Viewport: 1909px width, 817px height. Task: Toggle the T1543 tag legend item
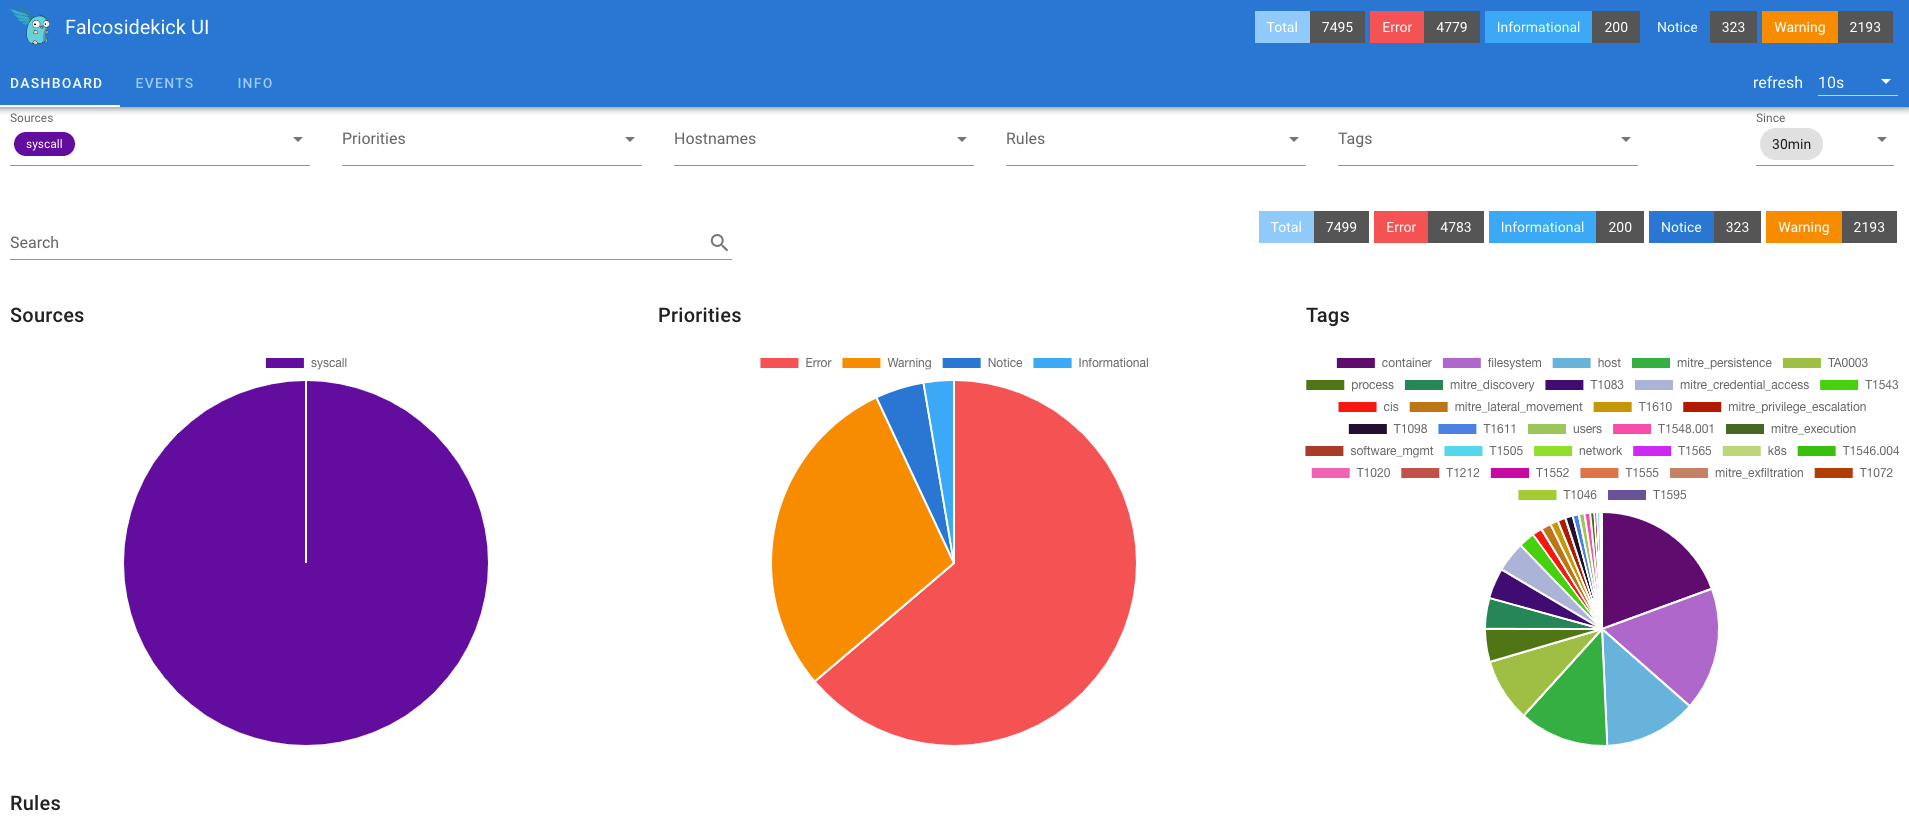1859,385
